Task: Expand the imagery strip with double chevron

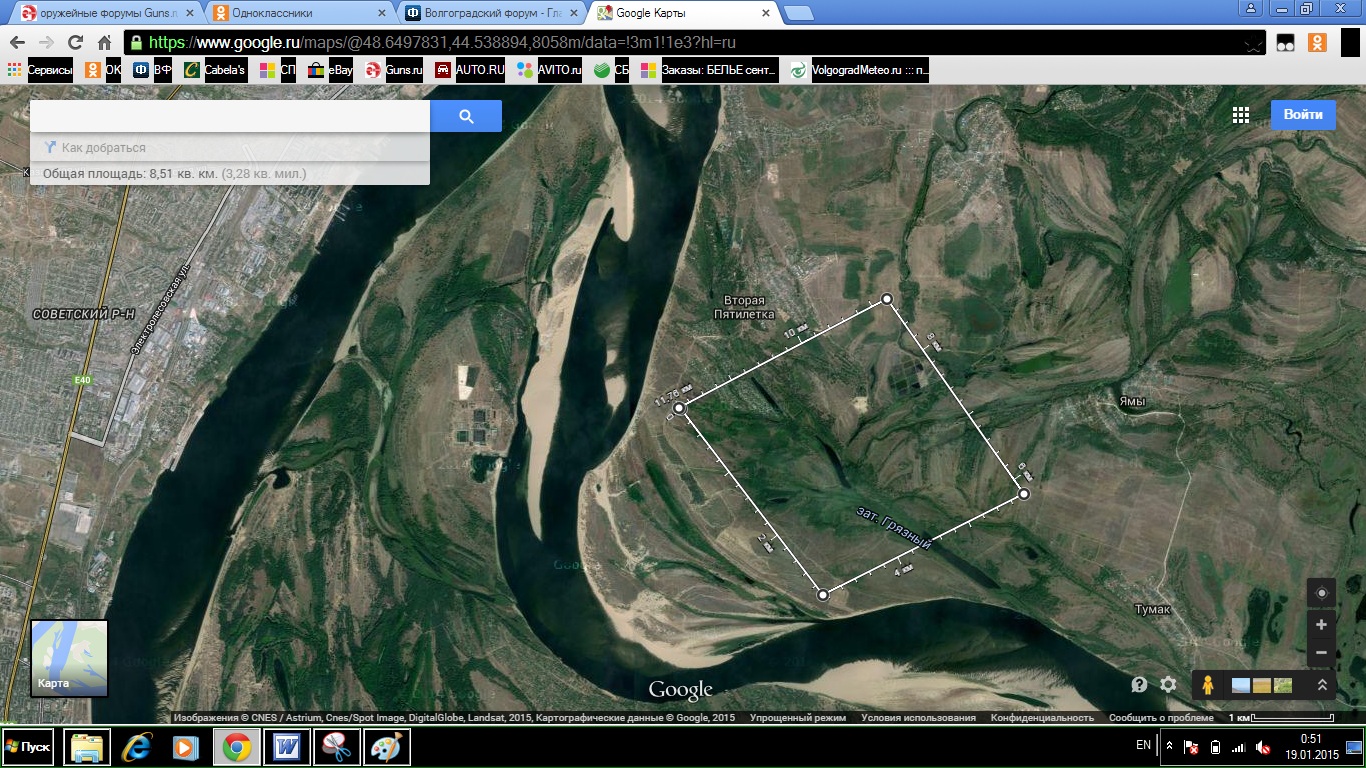Action: (x=1322, y=685)
